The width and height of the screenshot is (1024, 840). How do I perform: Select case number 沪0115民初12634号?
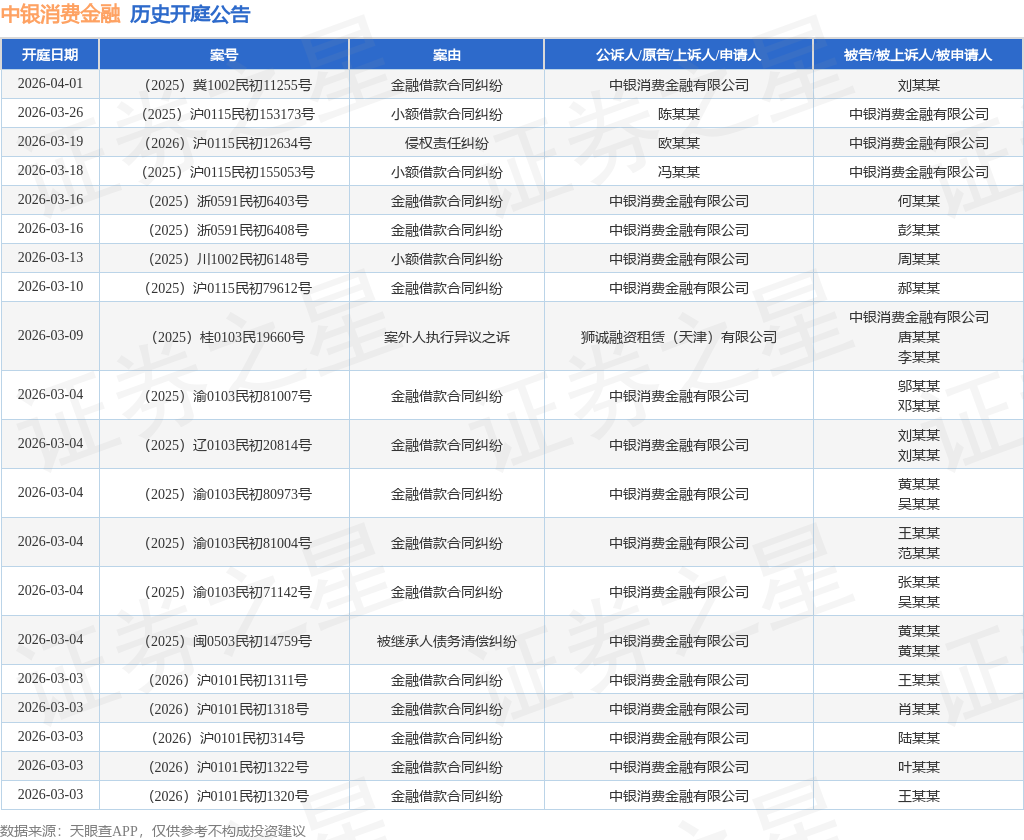(252, 143)
